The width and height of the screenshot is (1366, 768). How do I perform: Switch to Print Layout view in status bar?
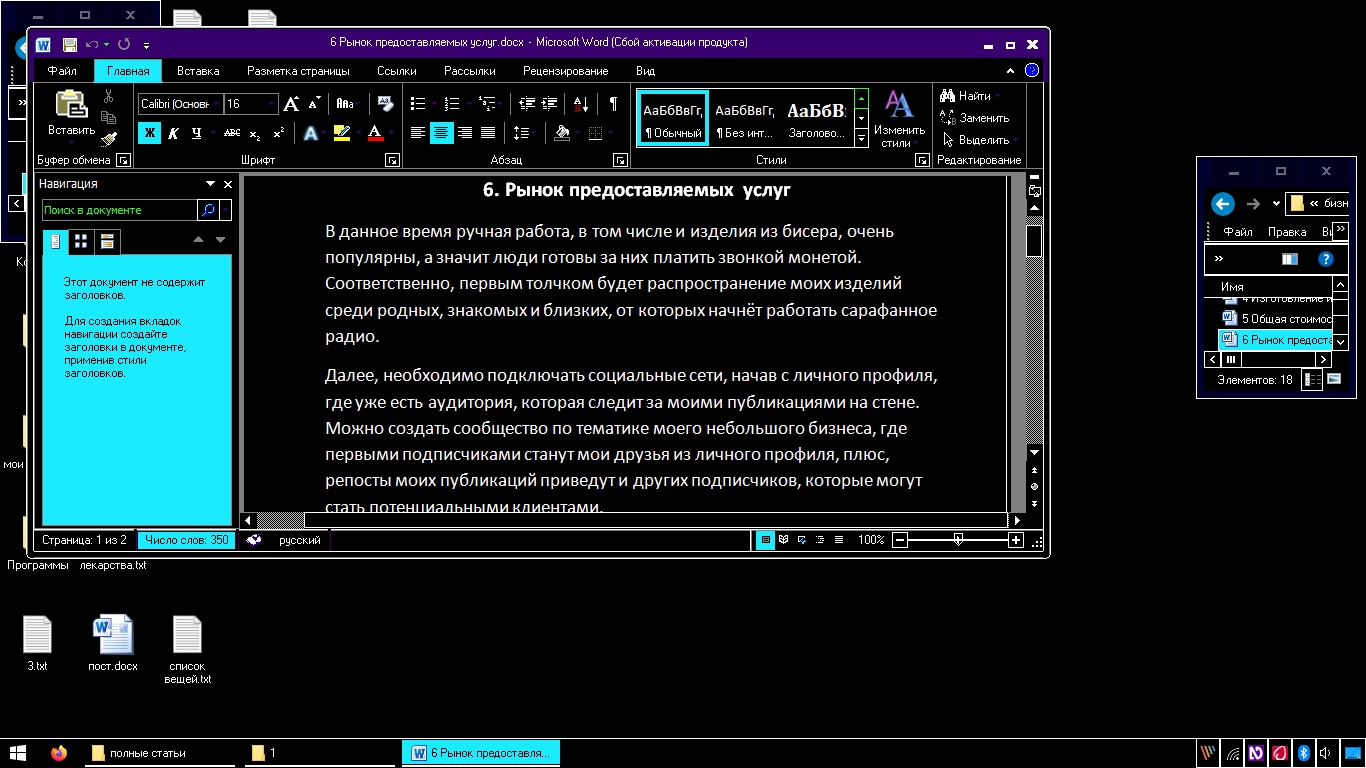point(766,540)
